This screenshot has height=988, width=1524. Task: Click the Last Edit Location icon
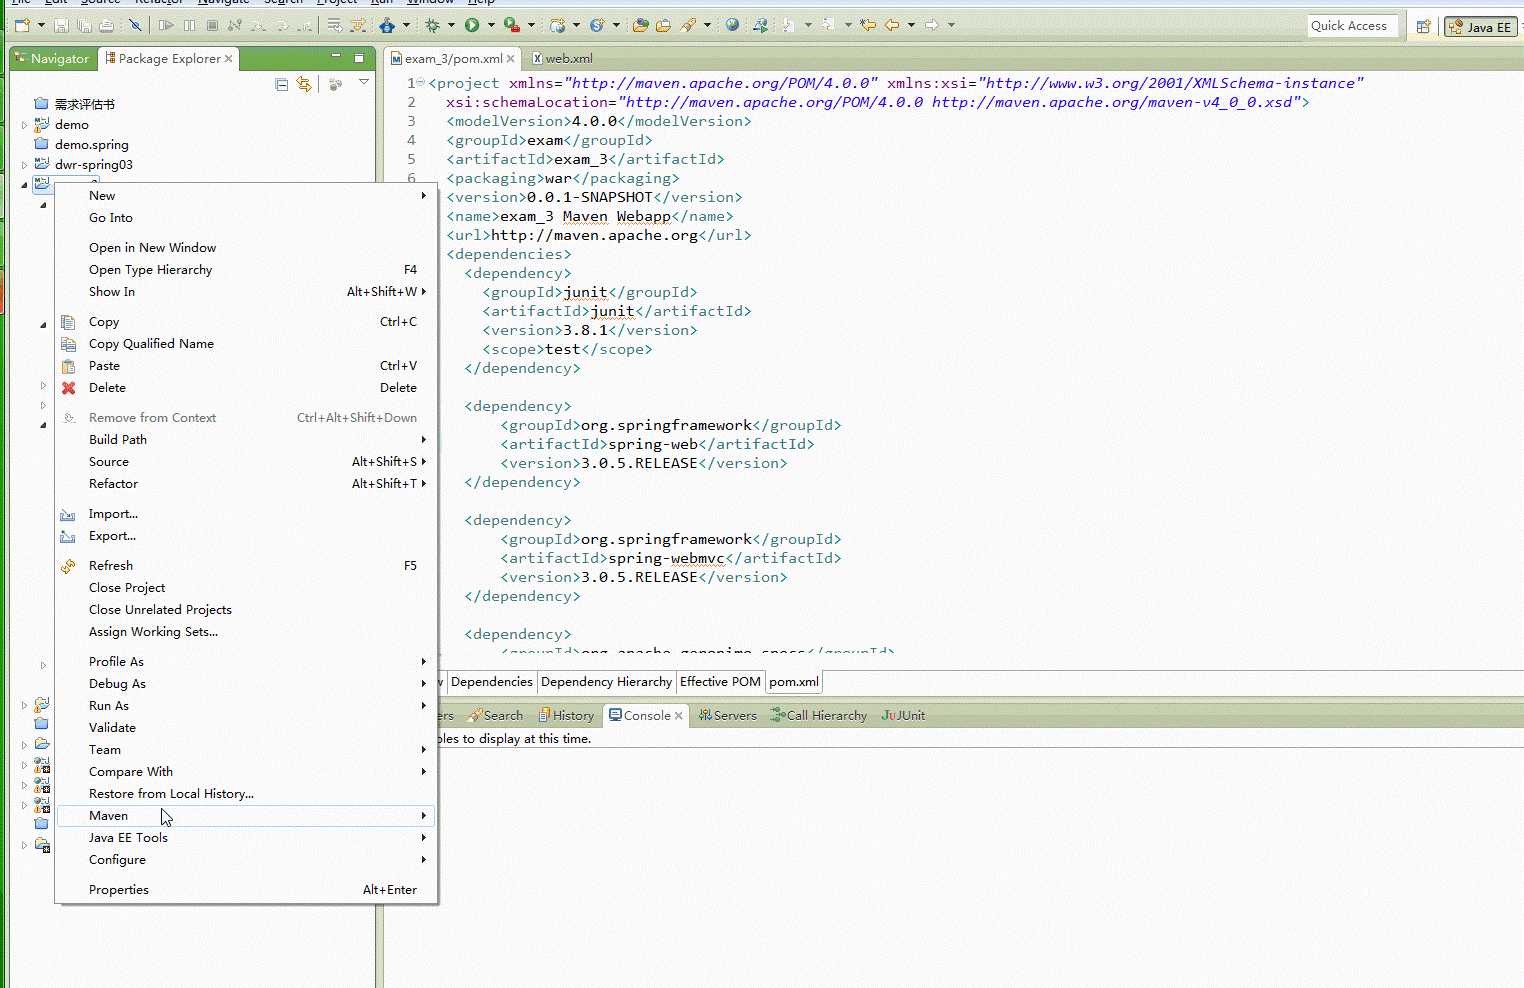pyautogui.click(x=868, y=25)
